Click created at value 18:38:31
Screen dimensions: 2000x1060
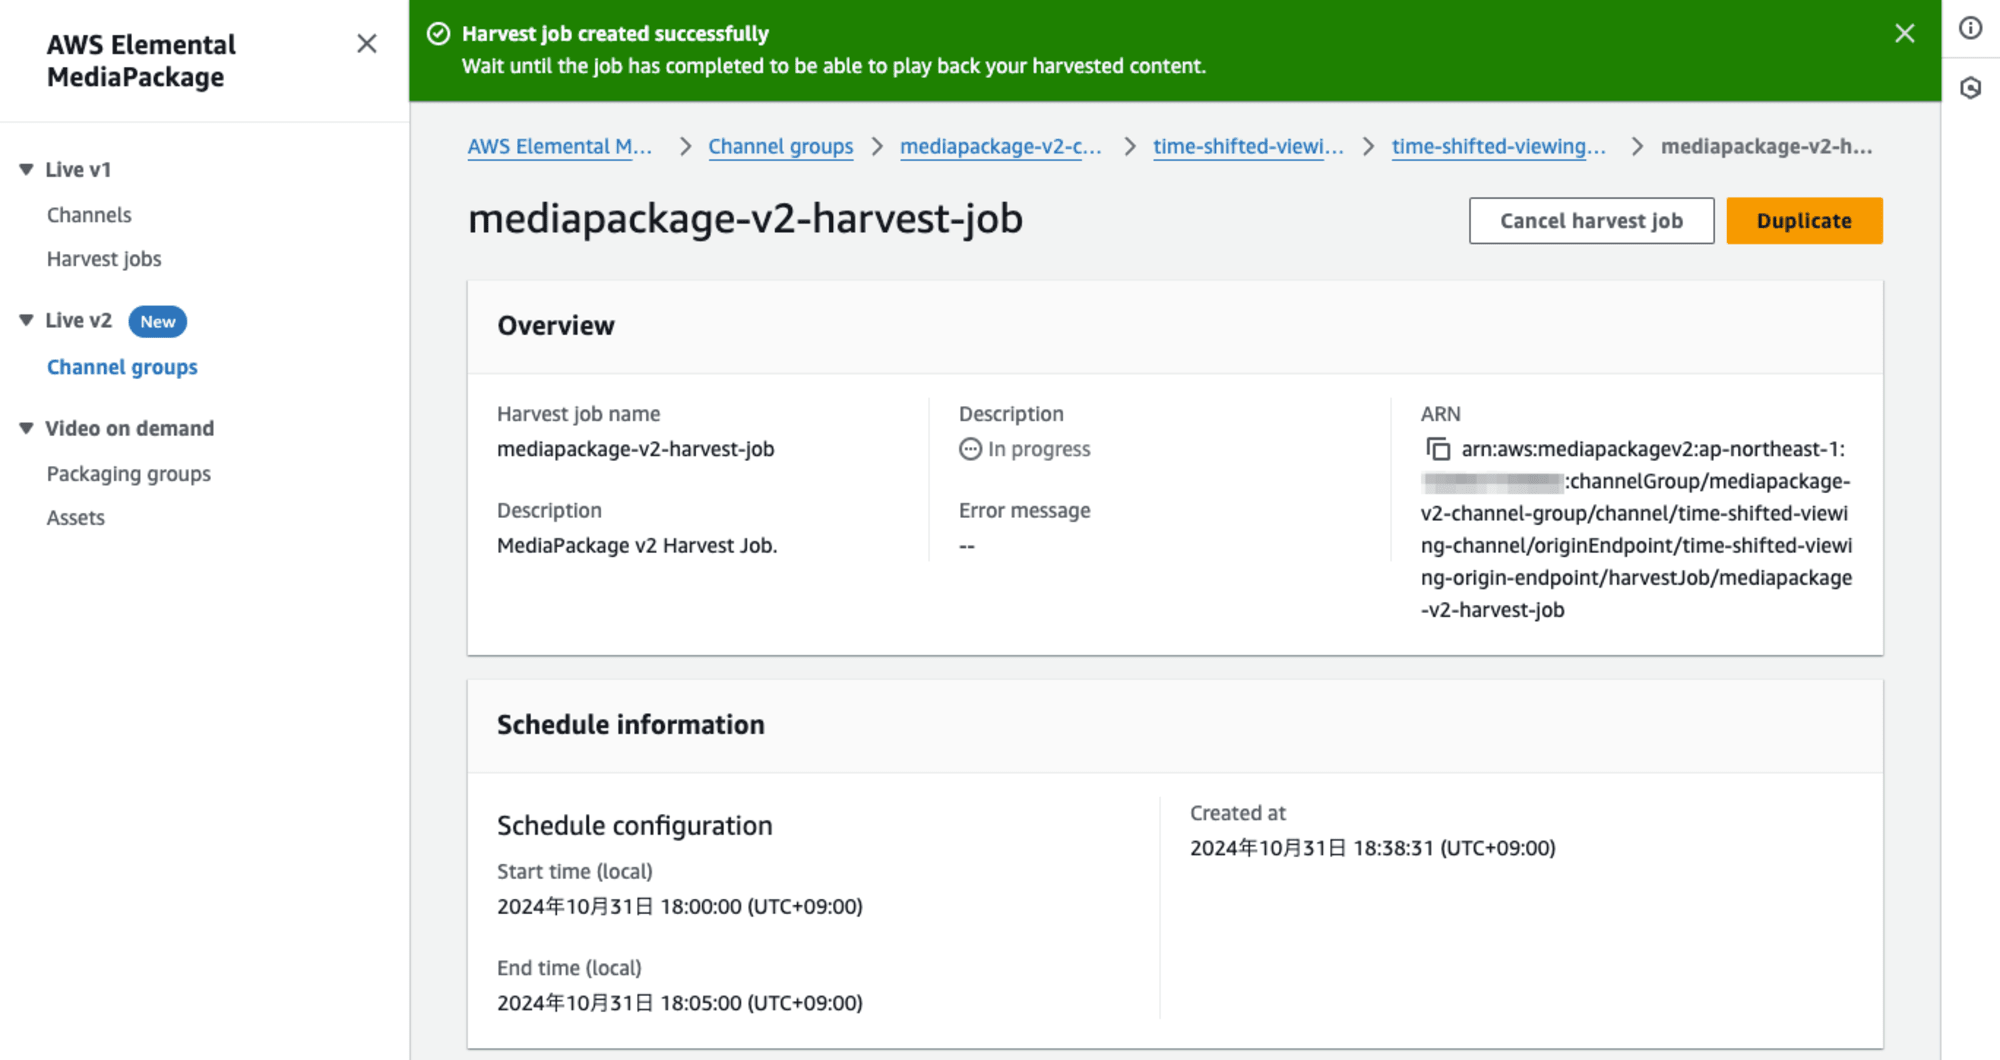(x=1373, y=848)
